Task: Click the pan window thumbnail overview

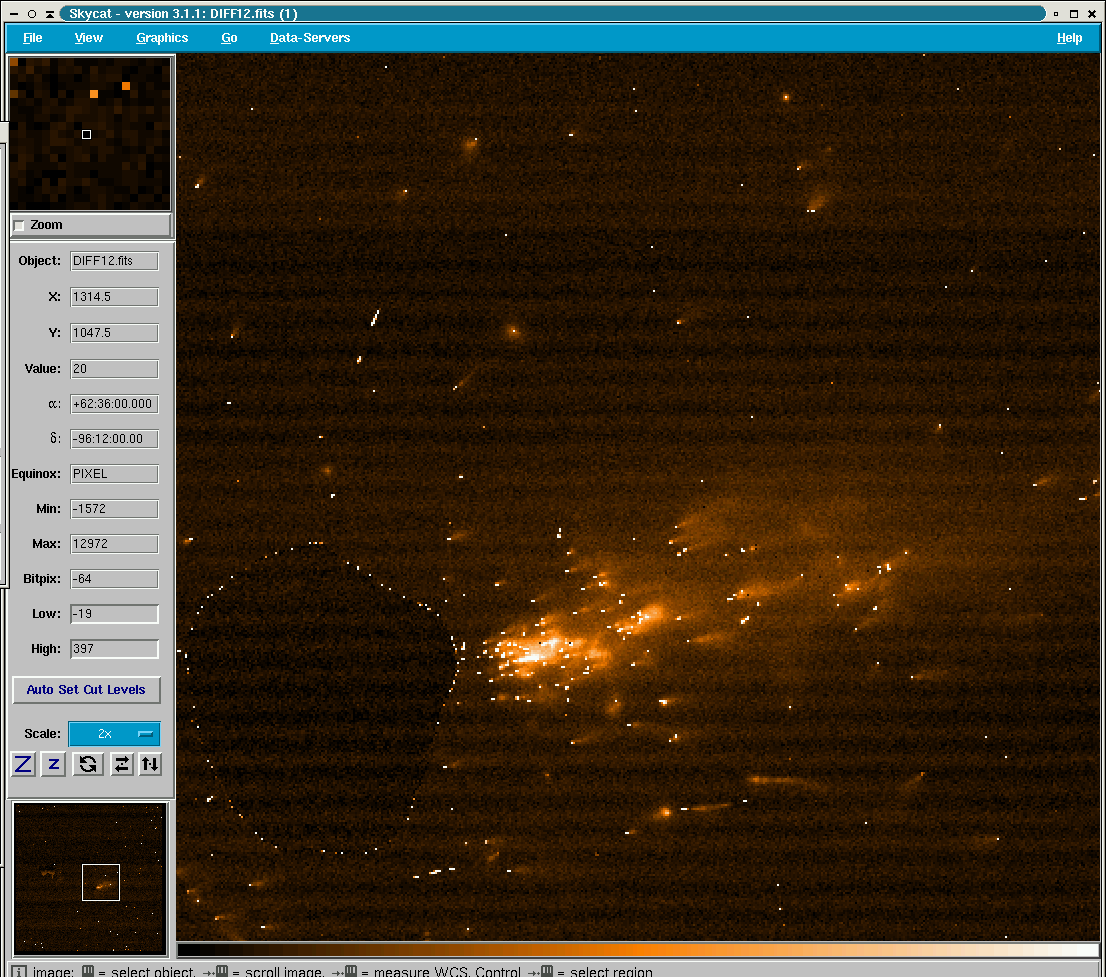Action: tap(90, 879)
